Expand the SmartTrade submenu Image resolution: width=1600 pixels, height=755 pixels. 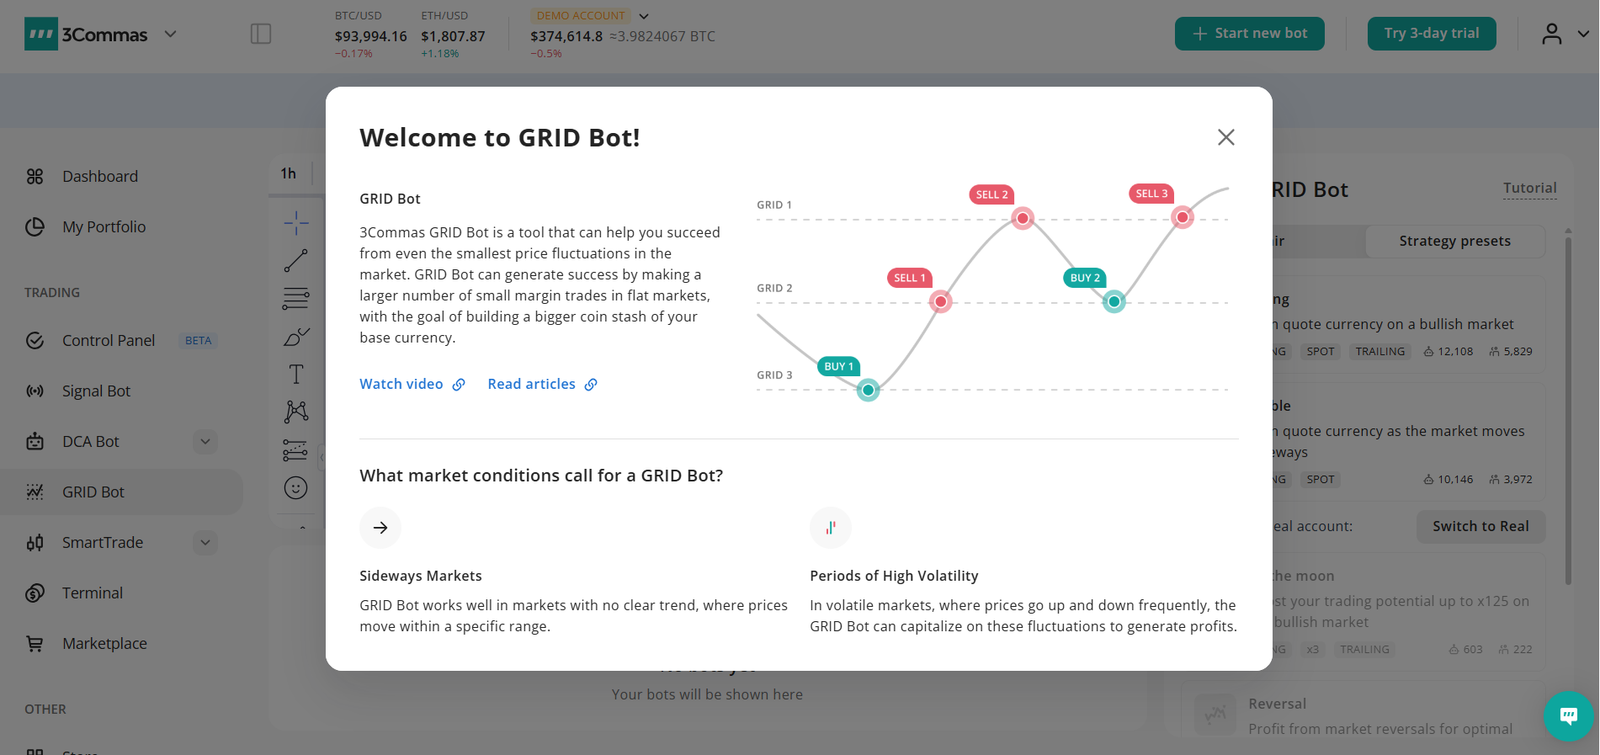pos(205,542)
